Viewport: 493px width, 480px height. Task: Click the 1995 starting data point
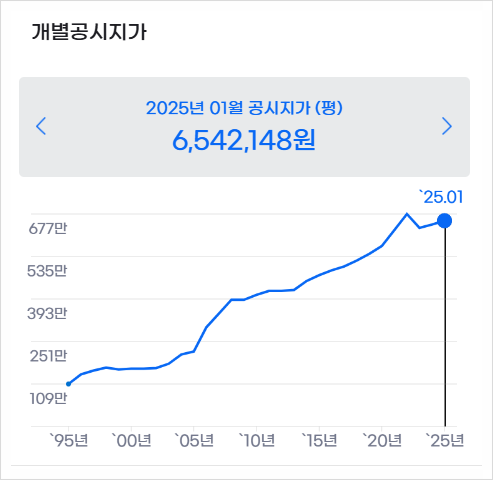[68, 384]
